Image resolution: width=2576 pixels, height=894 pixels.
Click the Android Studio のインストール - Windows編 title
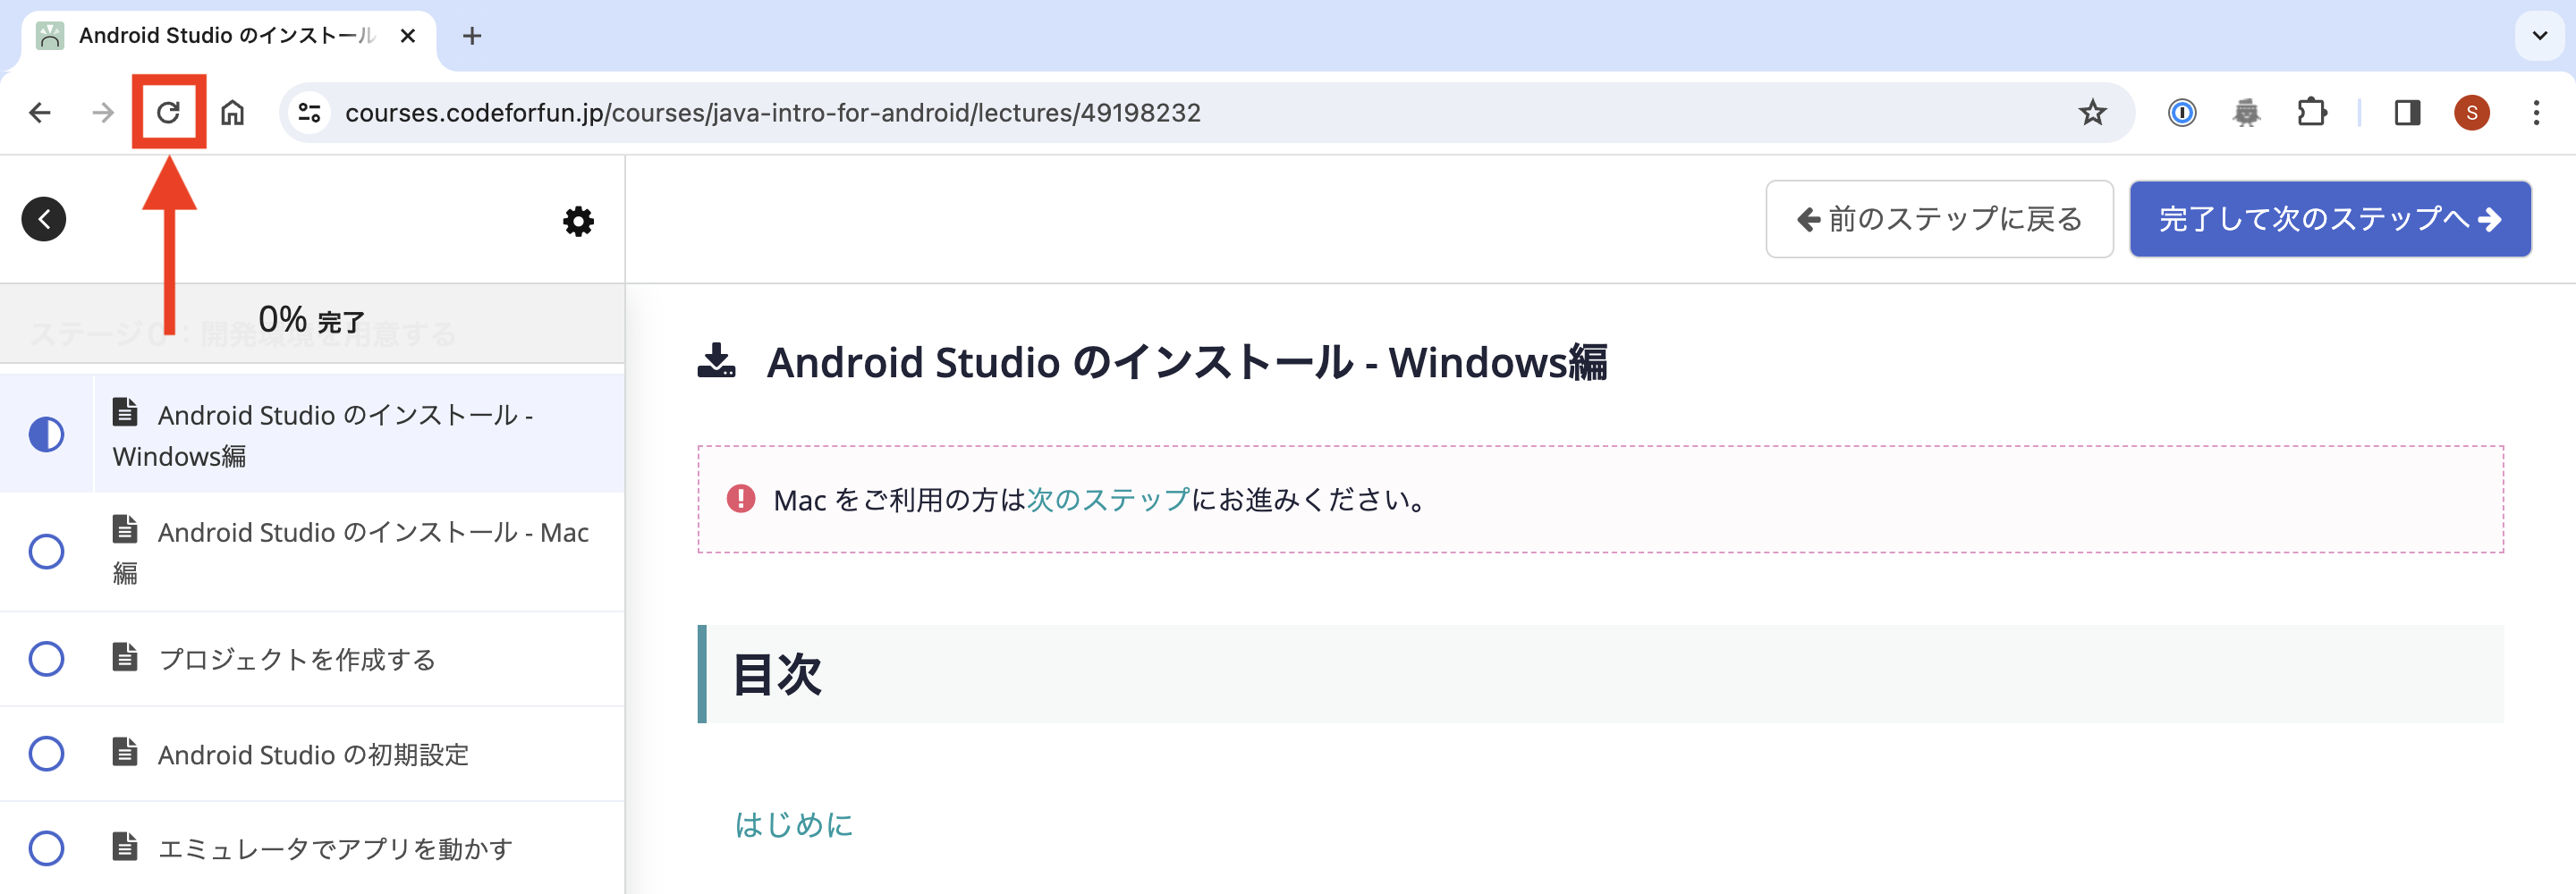point(1187,362)
